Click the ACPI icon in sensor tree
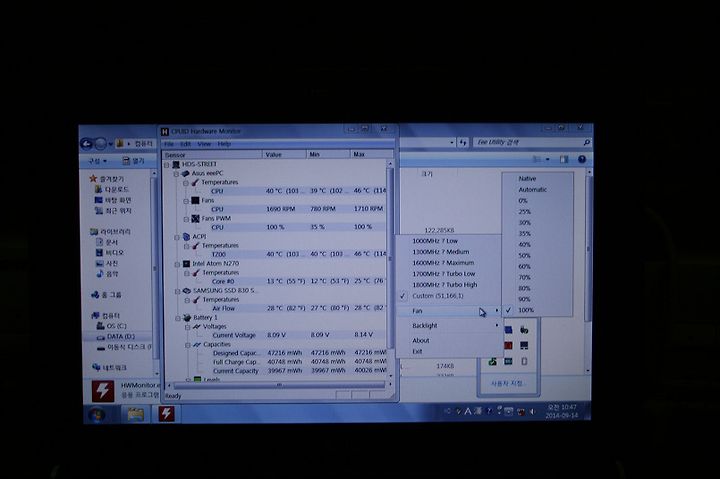 tap(186, 237)
